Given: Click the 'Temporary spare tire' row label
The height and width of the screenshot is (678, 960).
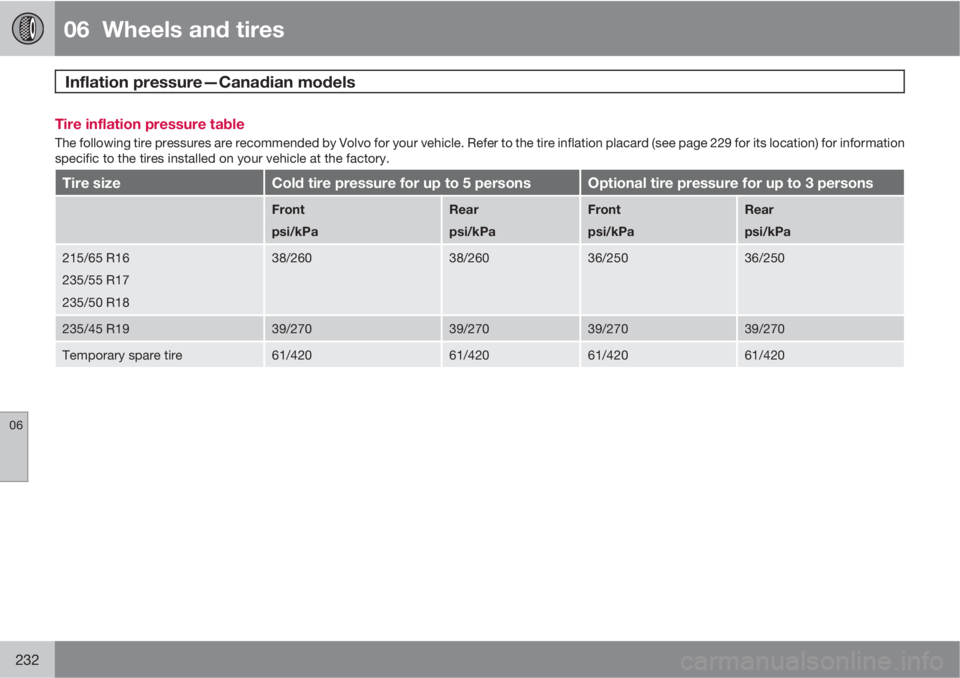Looking at the screenshot, I should (122, 355).
